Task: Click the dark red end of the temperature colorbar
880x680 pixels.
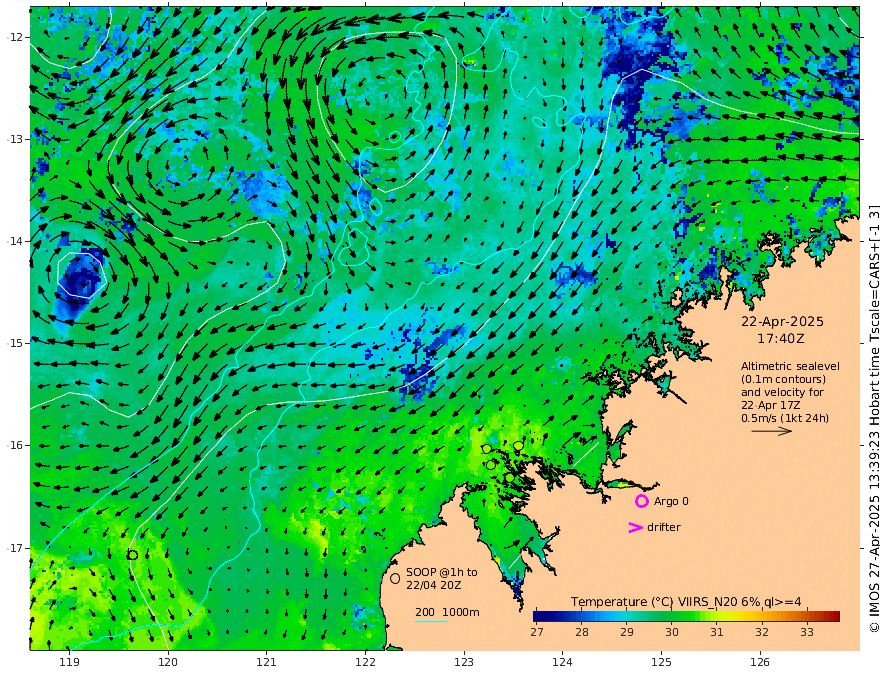Action: click(x=834, y=616)
